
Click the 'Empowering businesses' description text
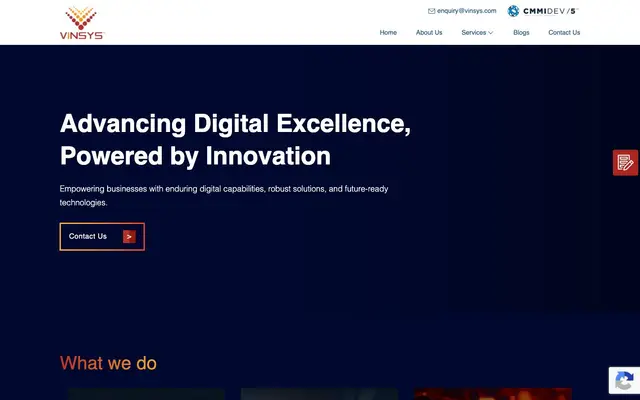[x=224, y=196]
